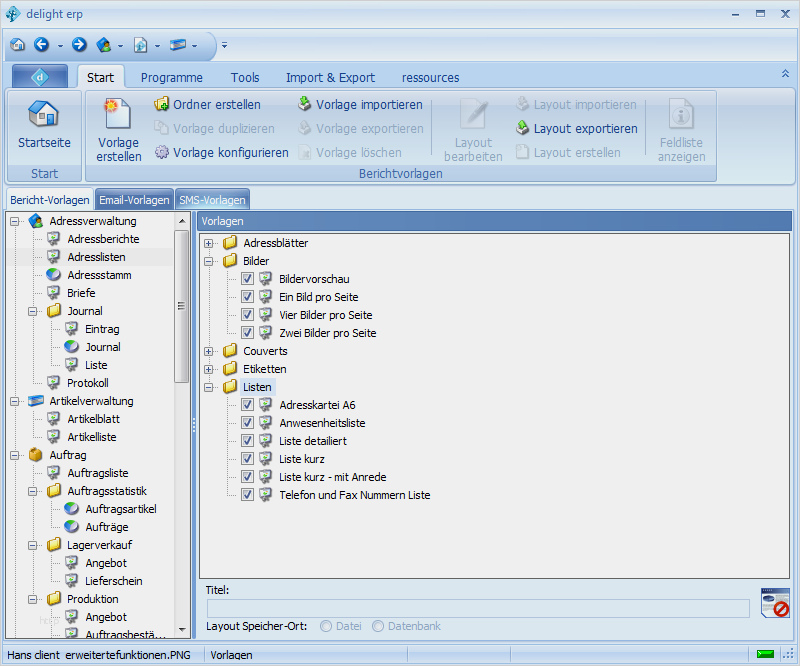Uncheck the Vier Bilder pro Seite checkbox
Image resolution: width=800 pixels, height=666 pixels.
tap(247, 314)
